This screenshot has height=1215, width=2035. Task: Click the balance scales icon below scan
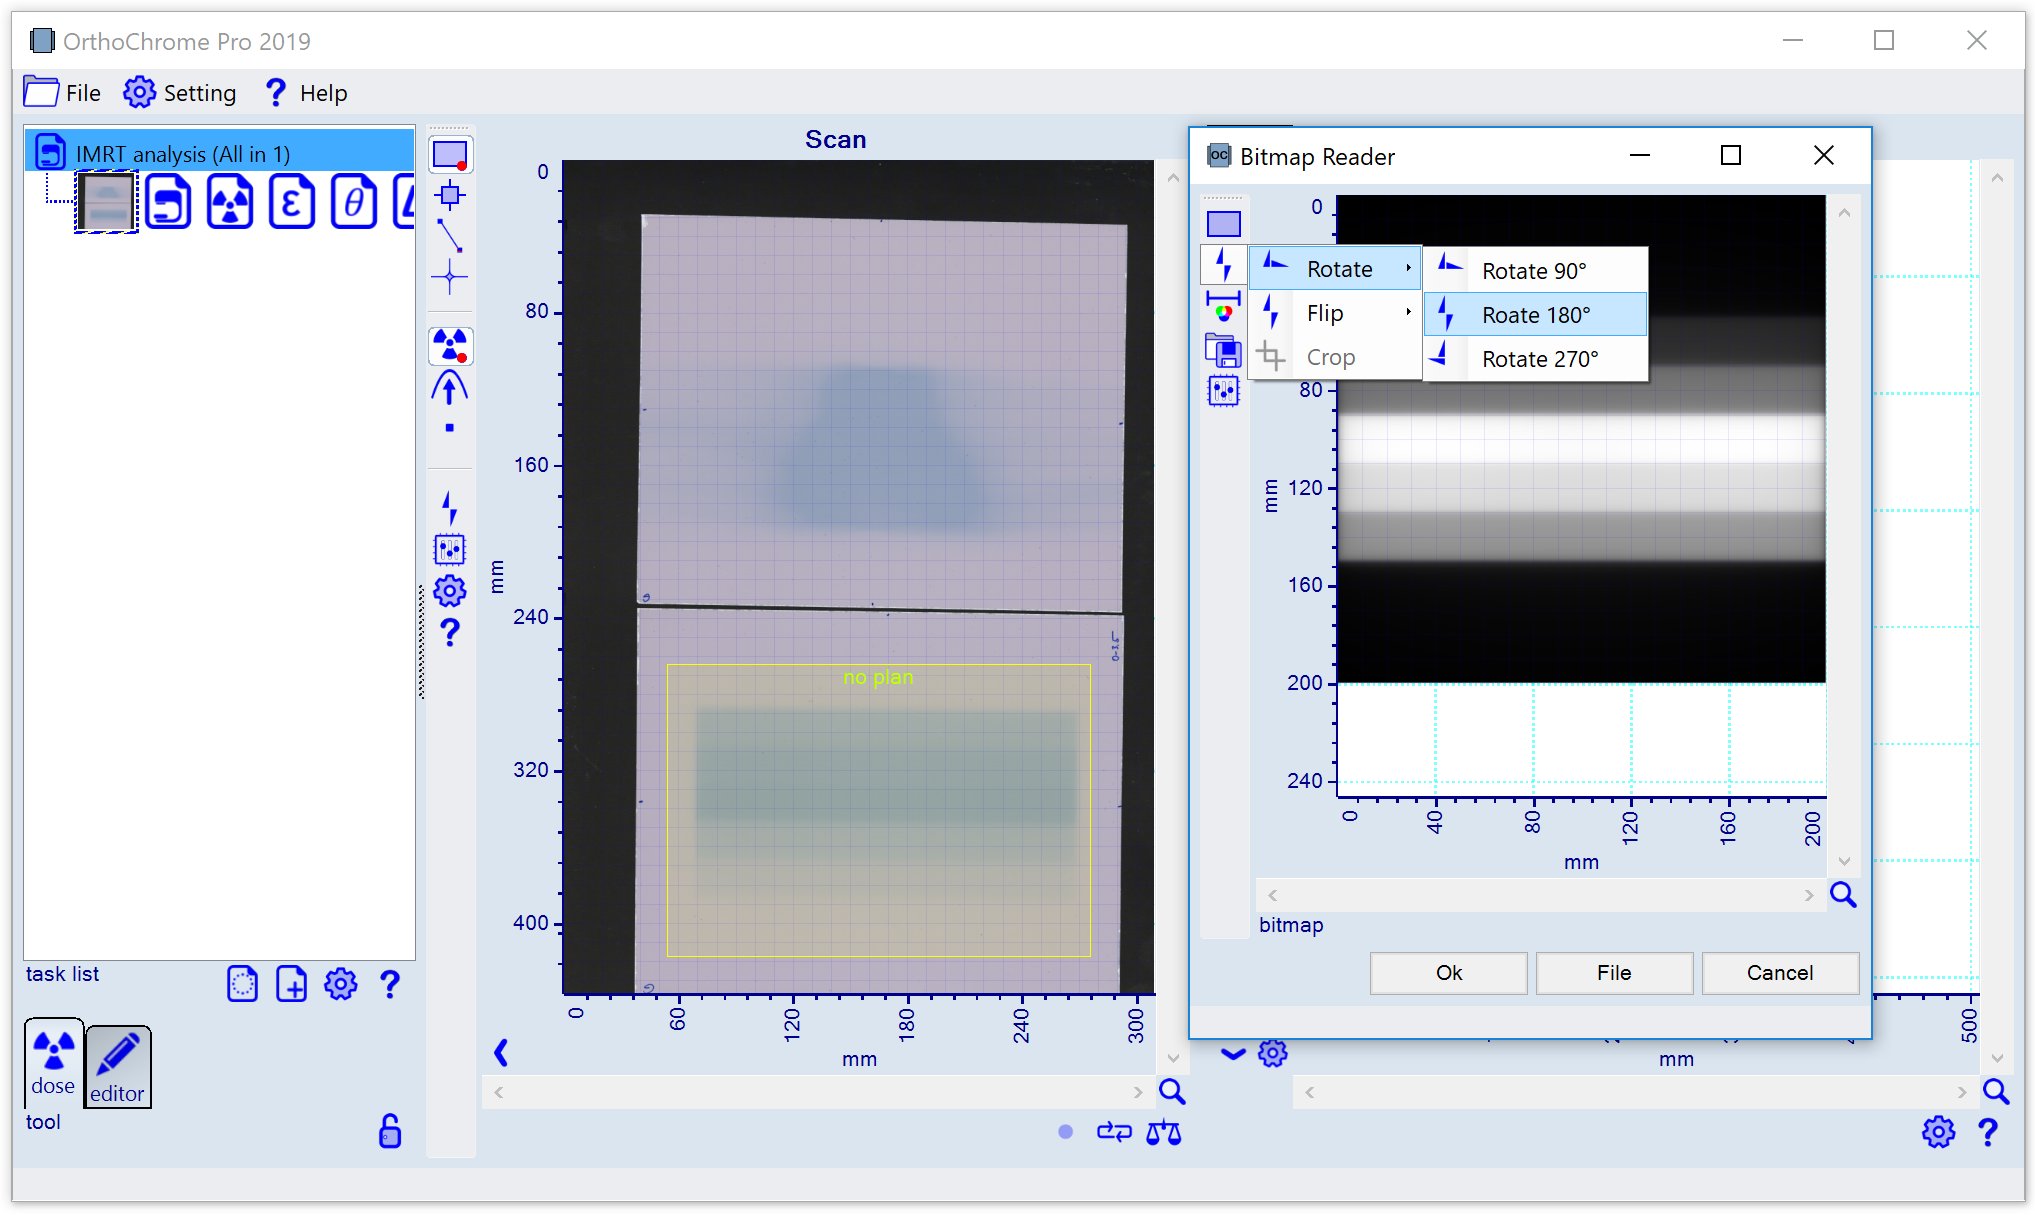pyautogui.click(x=1163, y=1133)
